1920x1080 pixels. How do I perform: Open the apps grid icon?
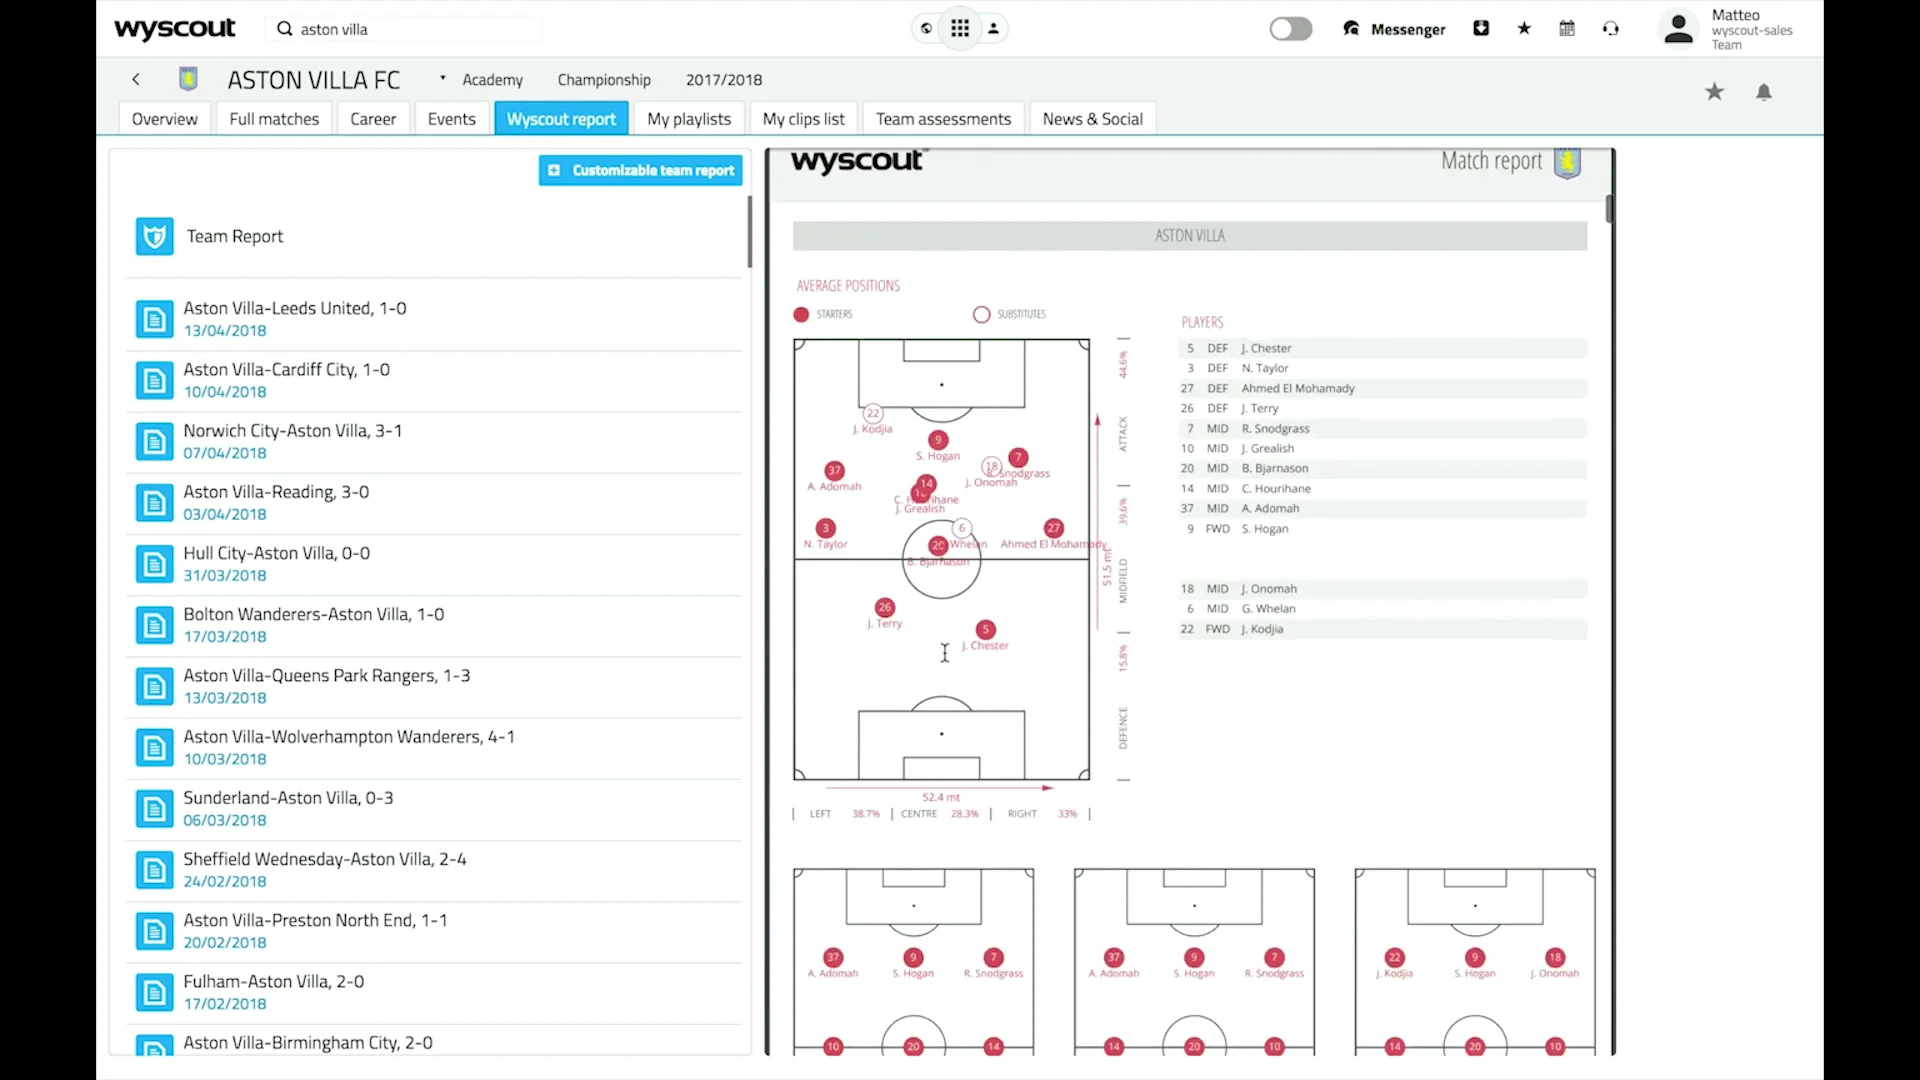tap(959, 27)
